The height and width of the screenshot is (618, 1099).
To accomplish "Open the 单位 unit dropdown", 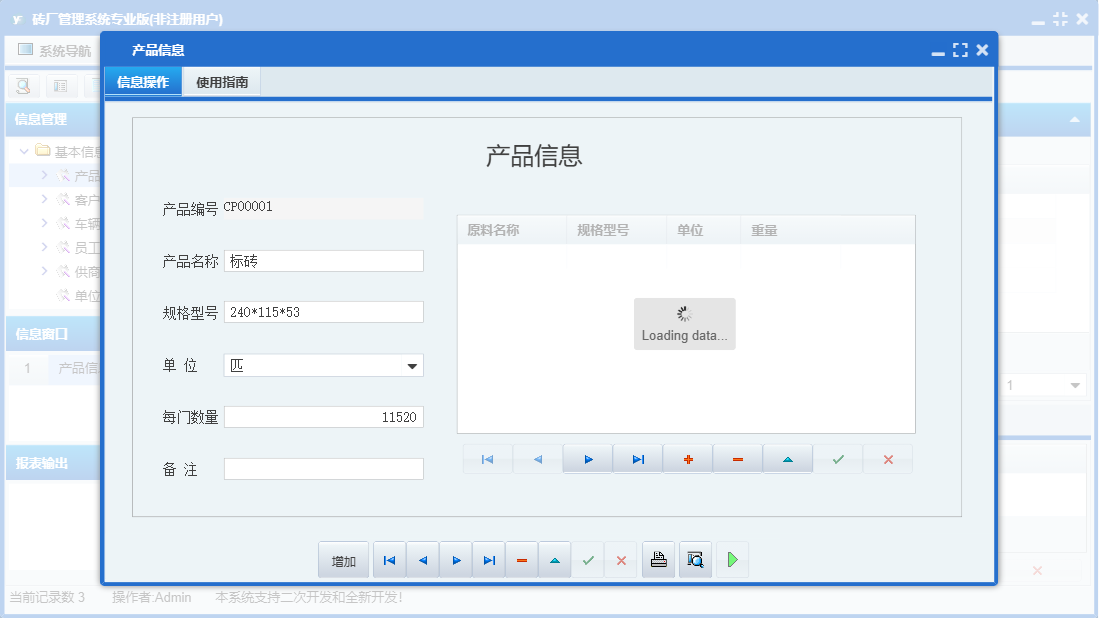I will coord(410,365).
